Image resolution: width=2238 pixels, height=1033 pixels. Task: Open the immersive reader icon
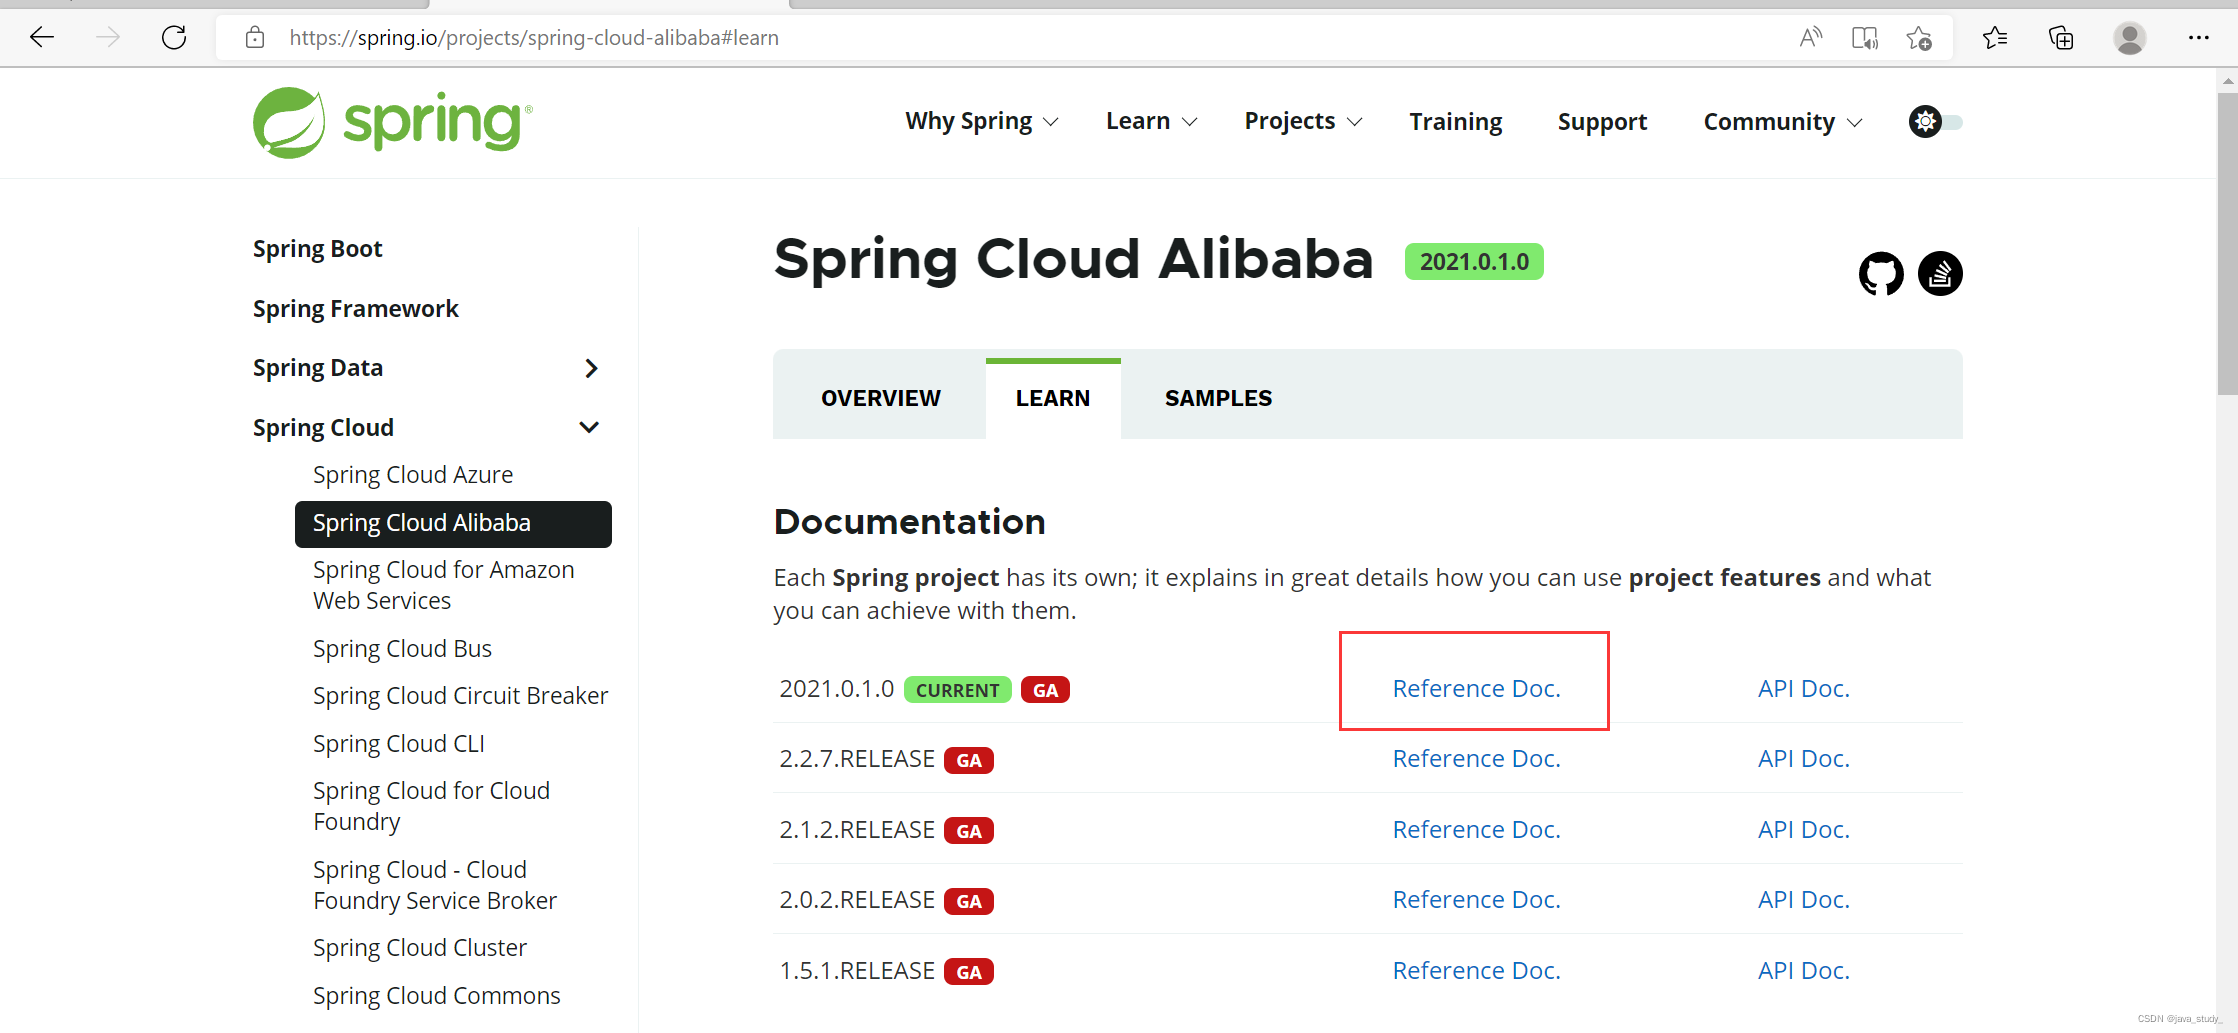coord(1865,38)
